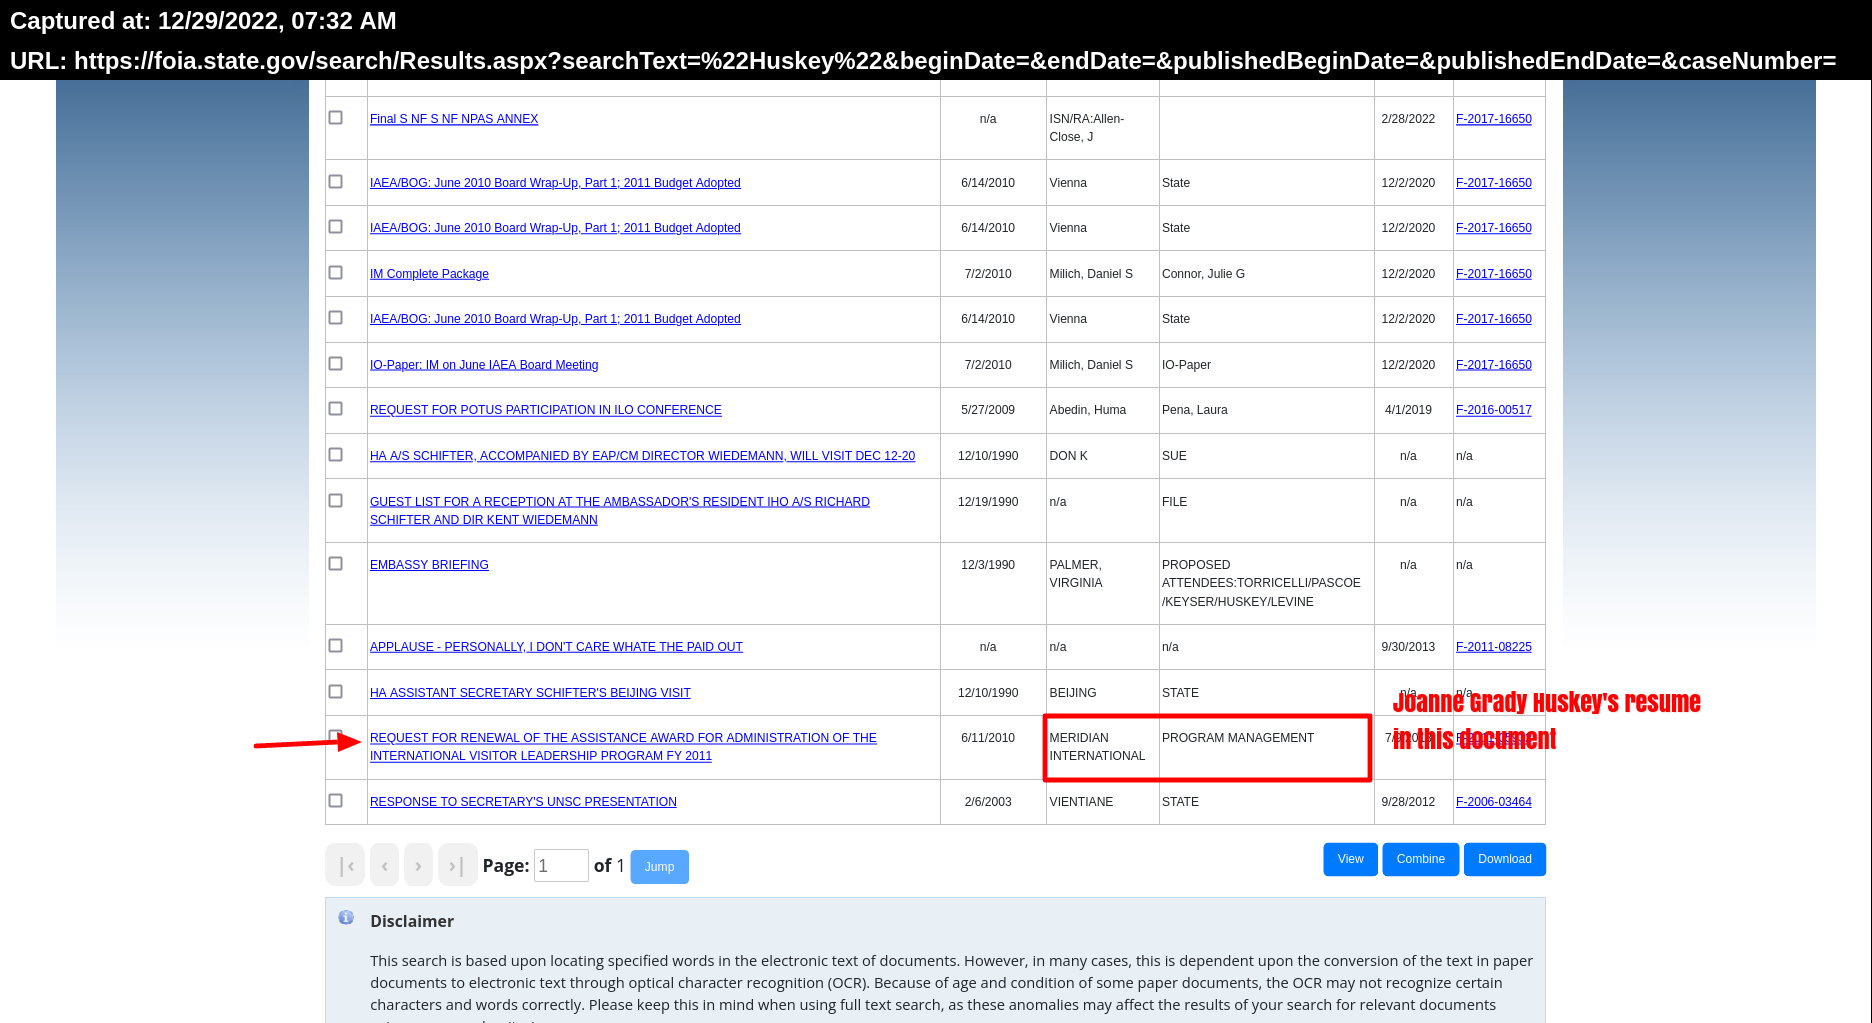Check box for HA ASSISTANT SECRETARY SCHIFTER'S BEIJING VISIT
This screenshot has height=1023, width=1872.
click(336, 692)
